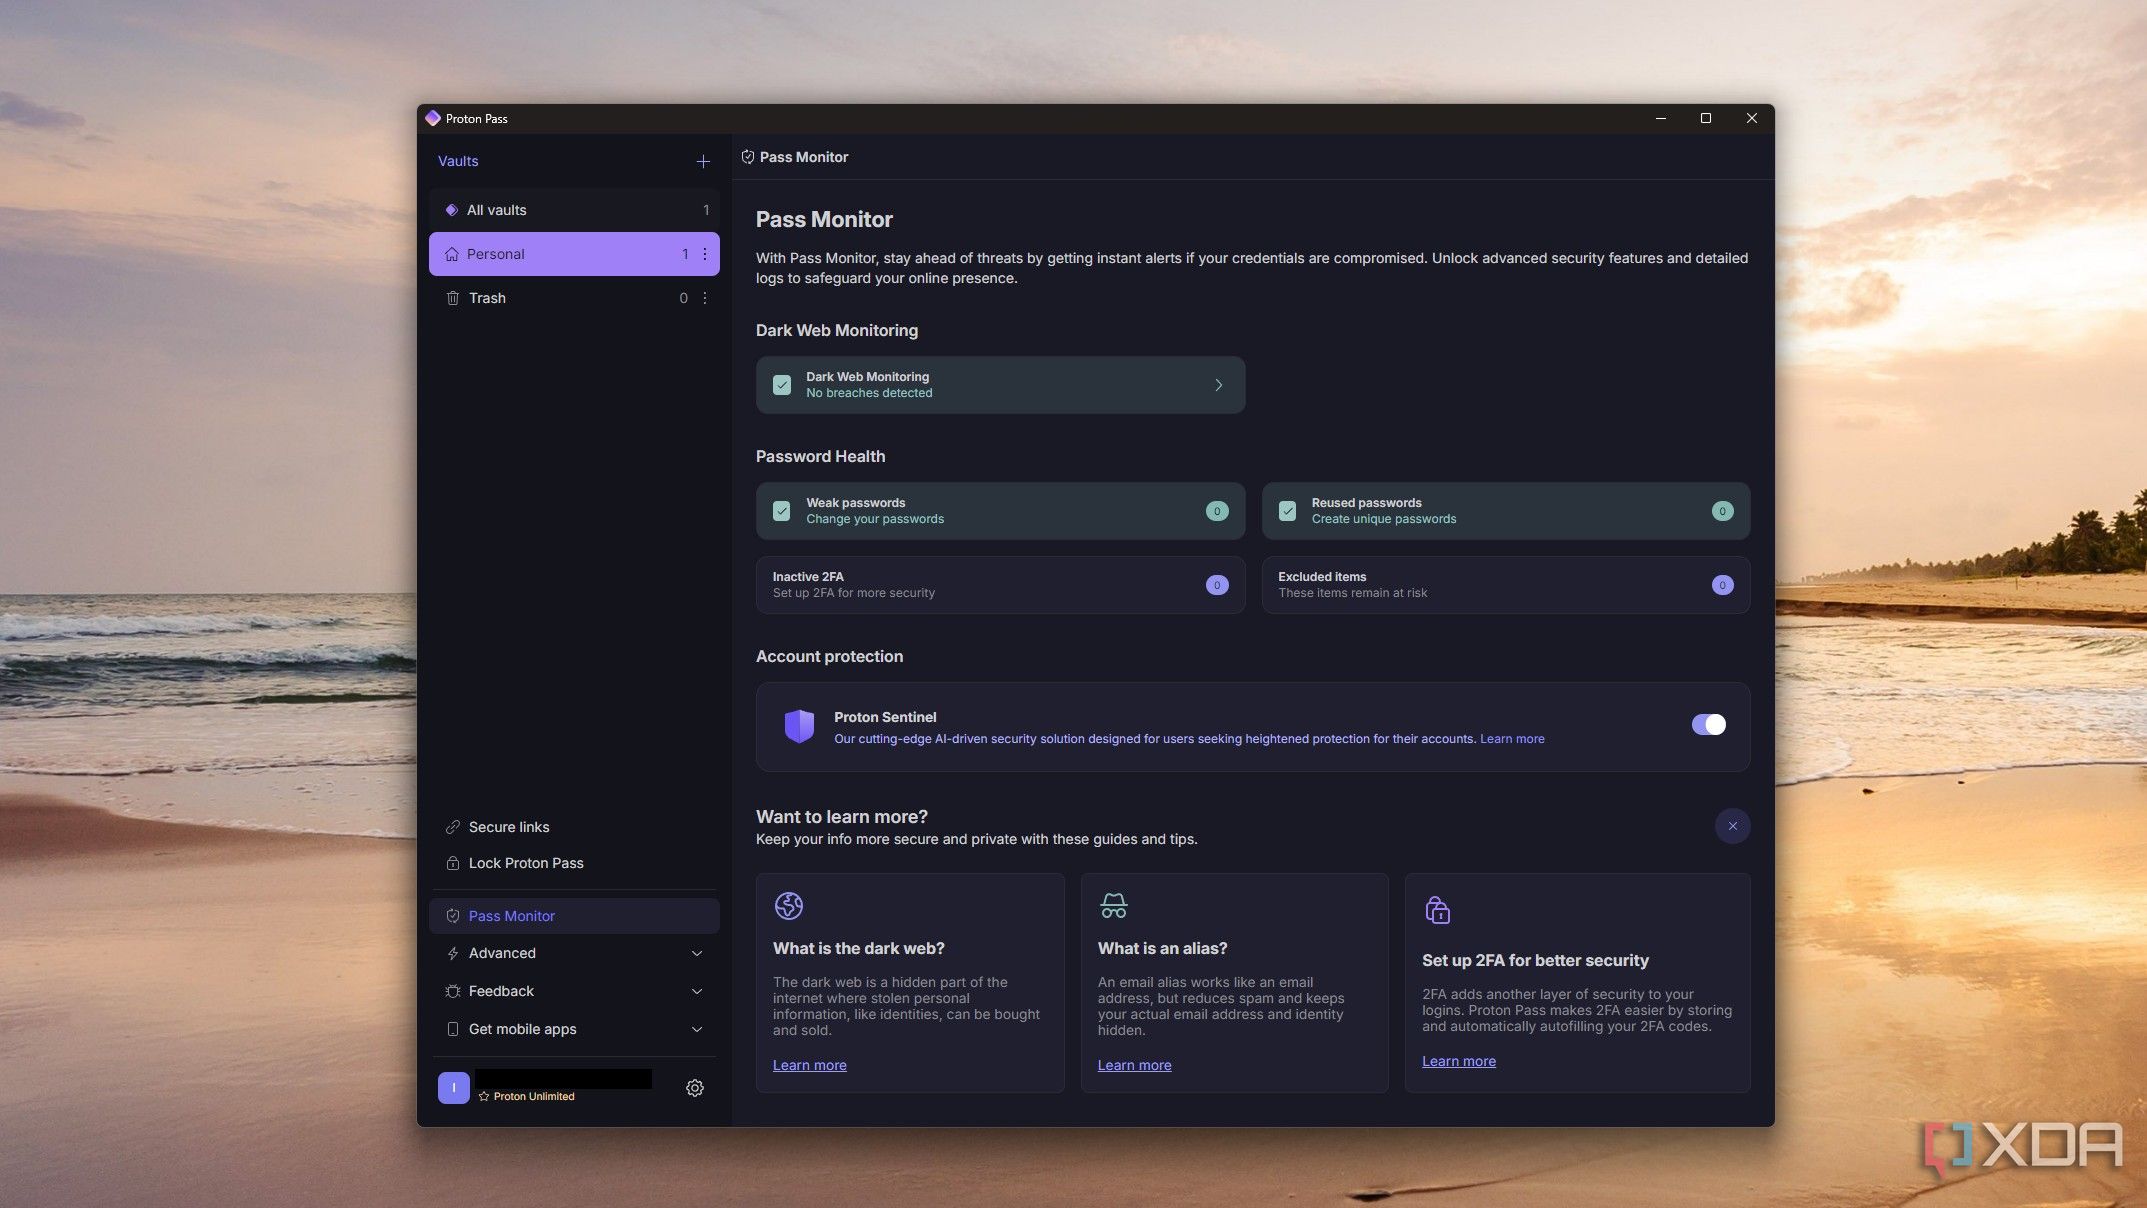The height and width of the screenshot is (1208, 2147).
Task: Click the Dark Web Monitoring chevron arrow
Action: pos(1218,385)
